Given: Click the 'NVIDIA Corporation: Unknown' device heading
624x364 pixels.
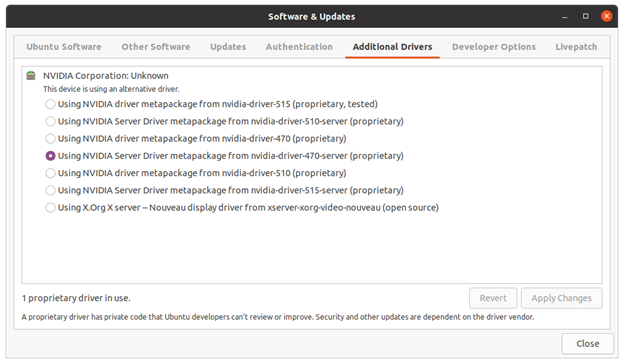Looking at the screenshot, I should coord(106,76).
